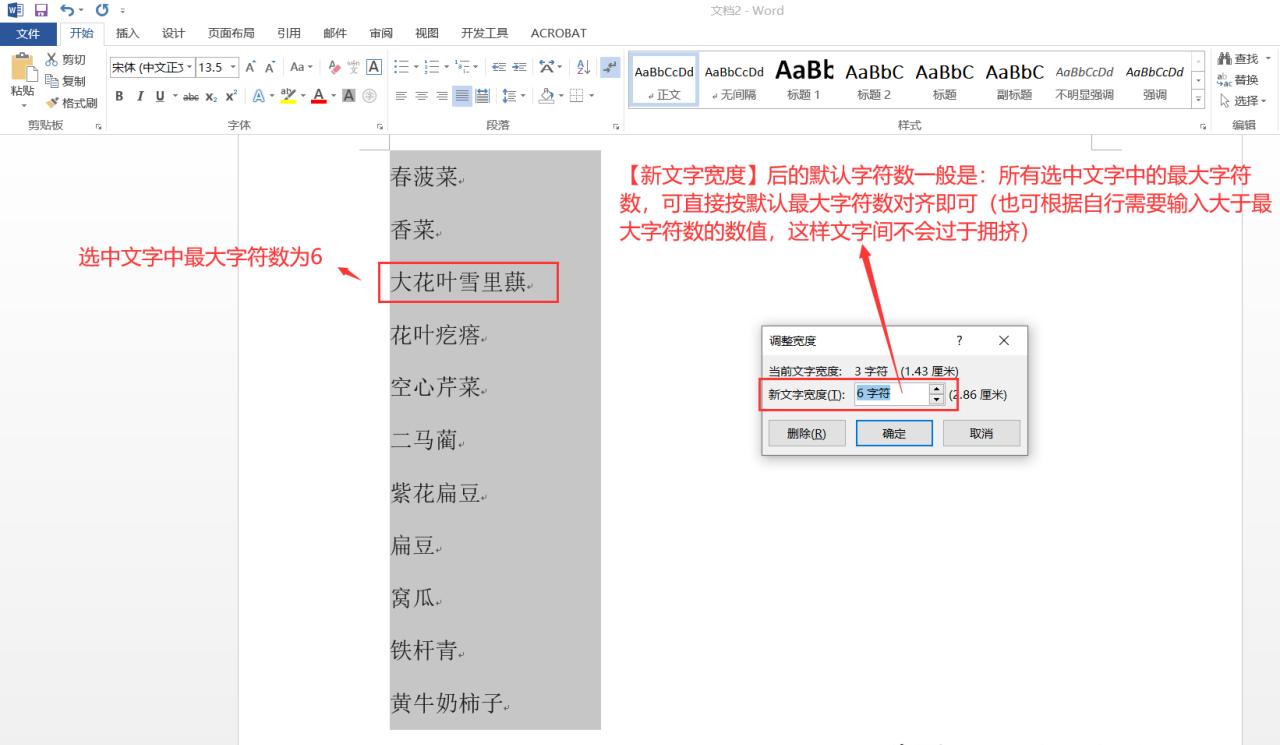Apply the 标题 1 heading style
Image resolution: width=1280 pixels, height=745 pixels.
tap(804, 81)
